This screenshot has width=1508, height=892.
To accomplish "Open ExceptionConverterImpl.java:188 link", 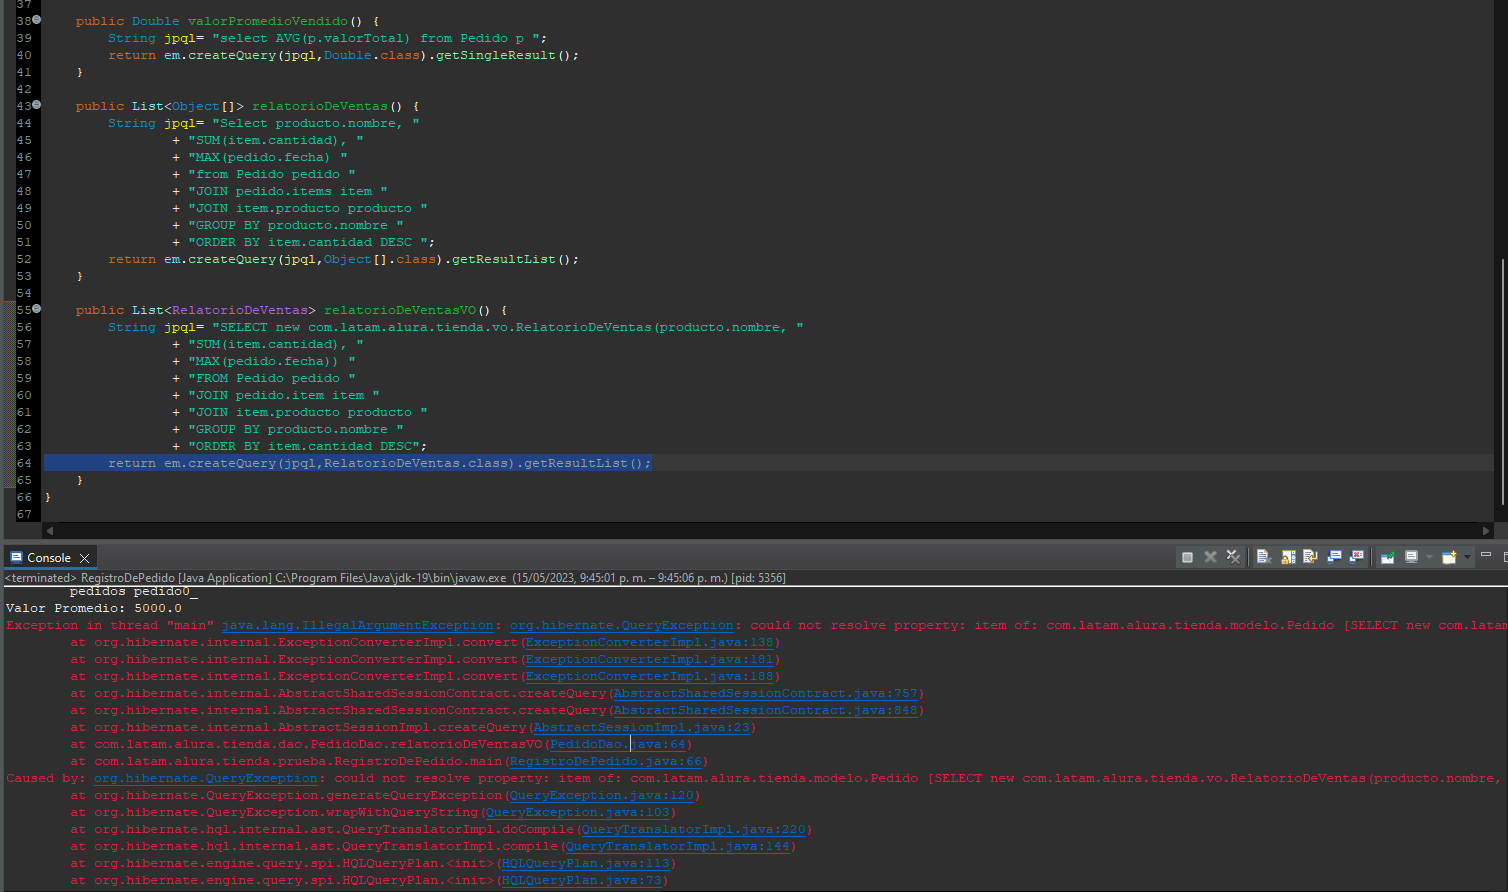I will (x=650, y=676).
